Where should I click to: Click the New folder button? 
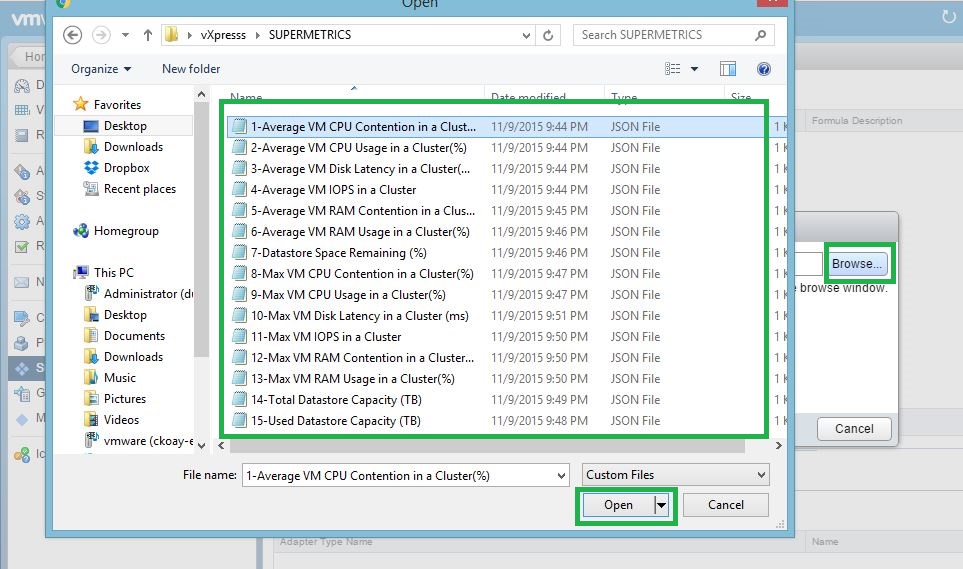pos(191,69)
